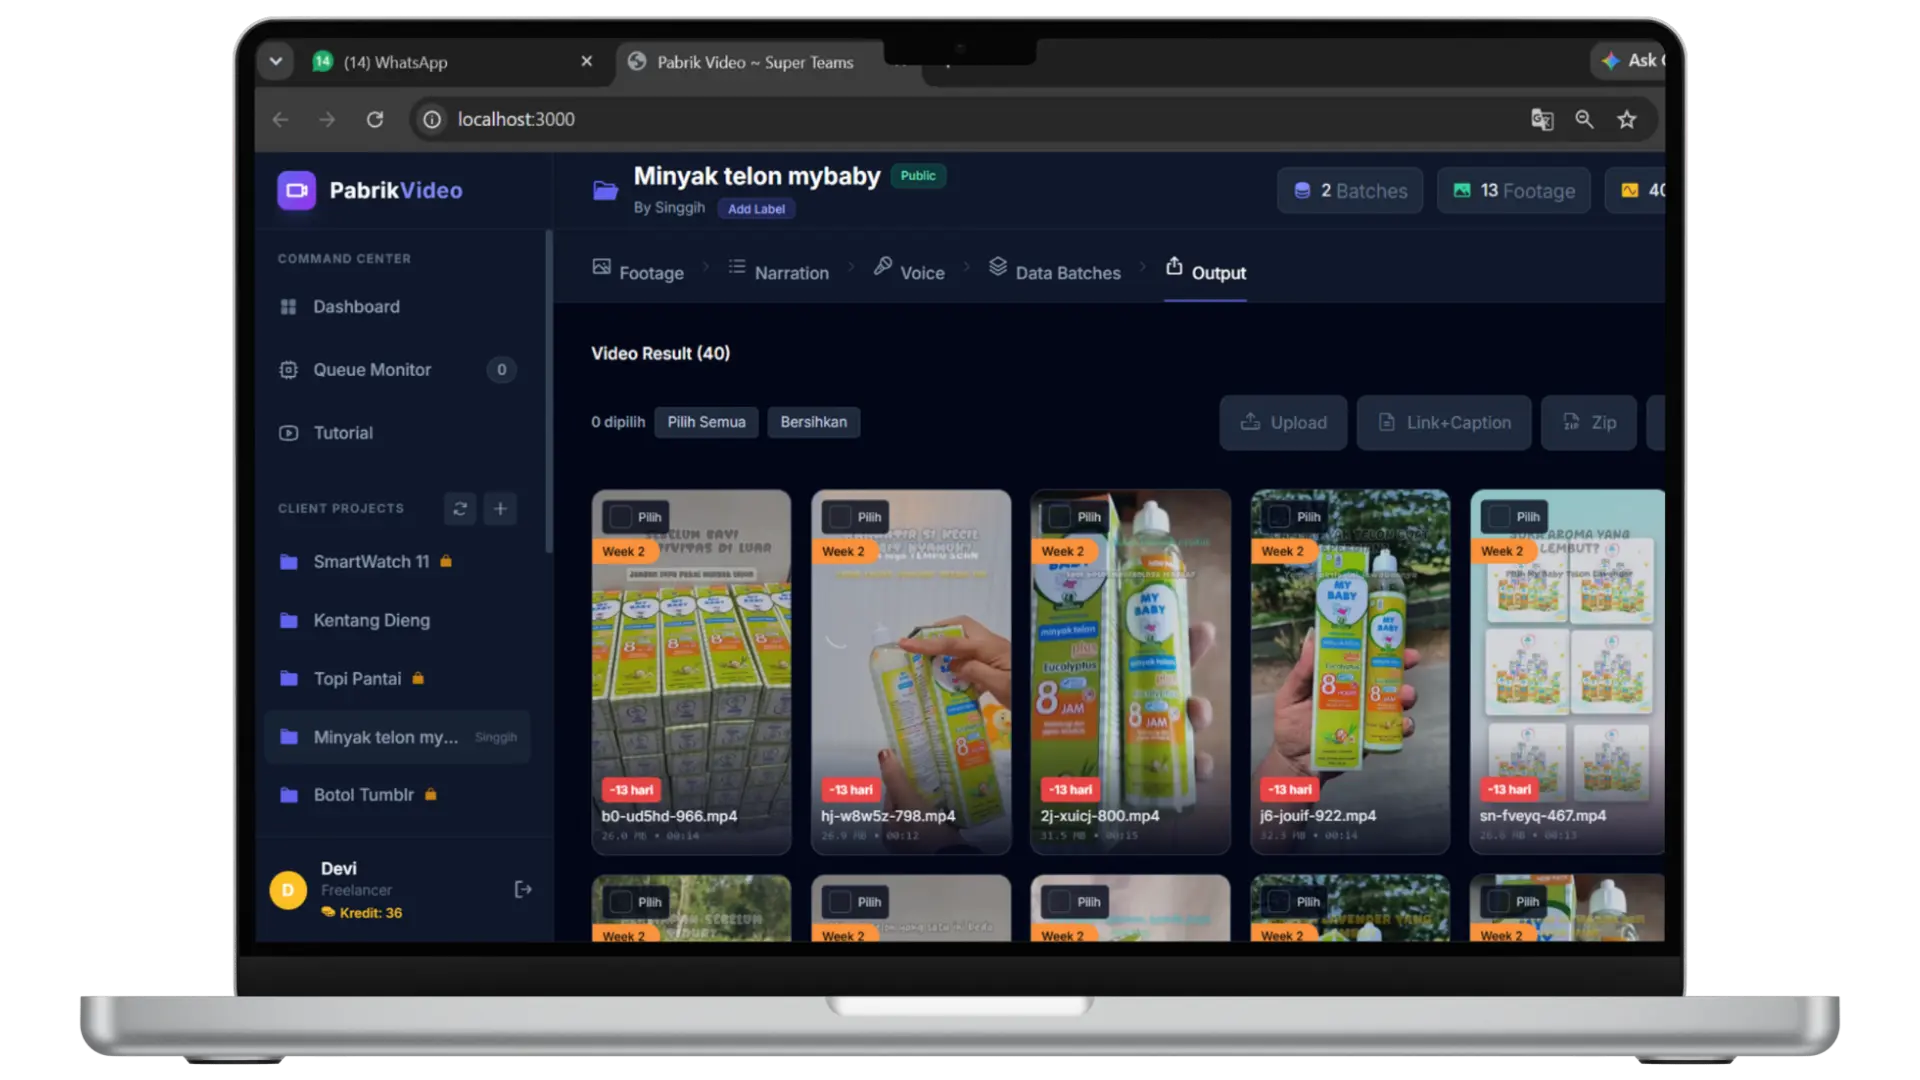Click the Zip download button

tap(1589, 422)
